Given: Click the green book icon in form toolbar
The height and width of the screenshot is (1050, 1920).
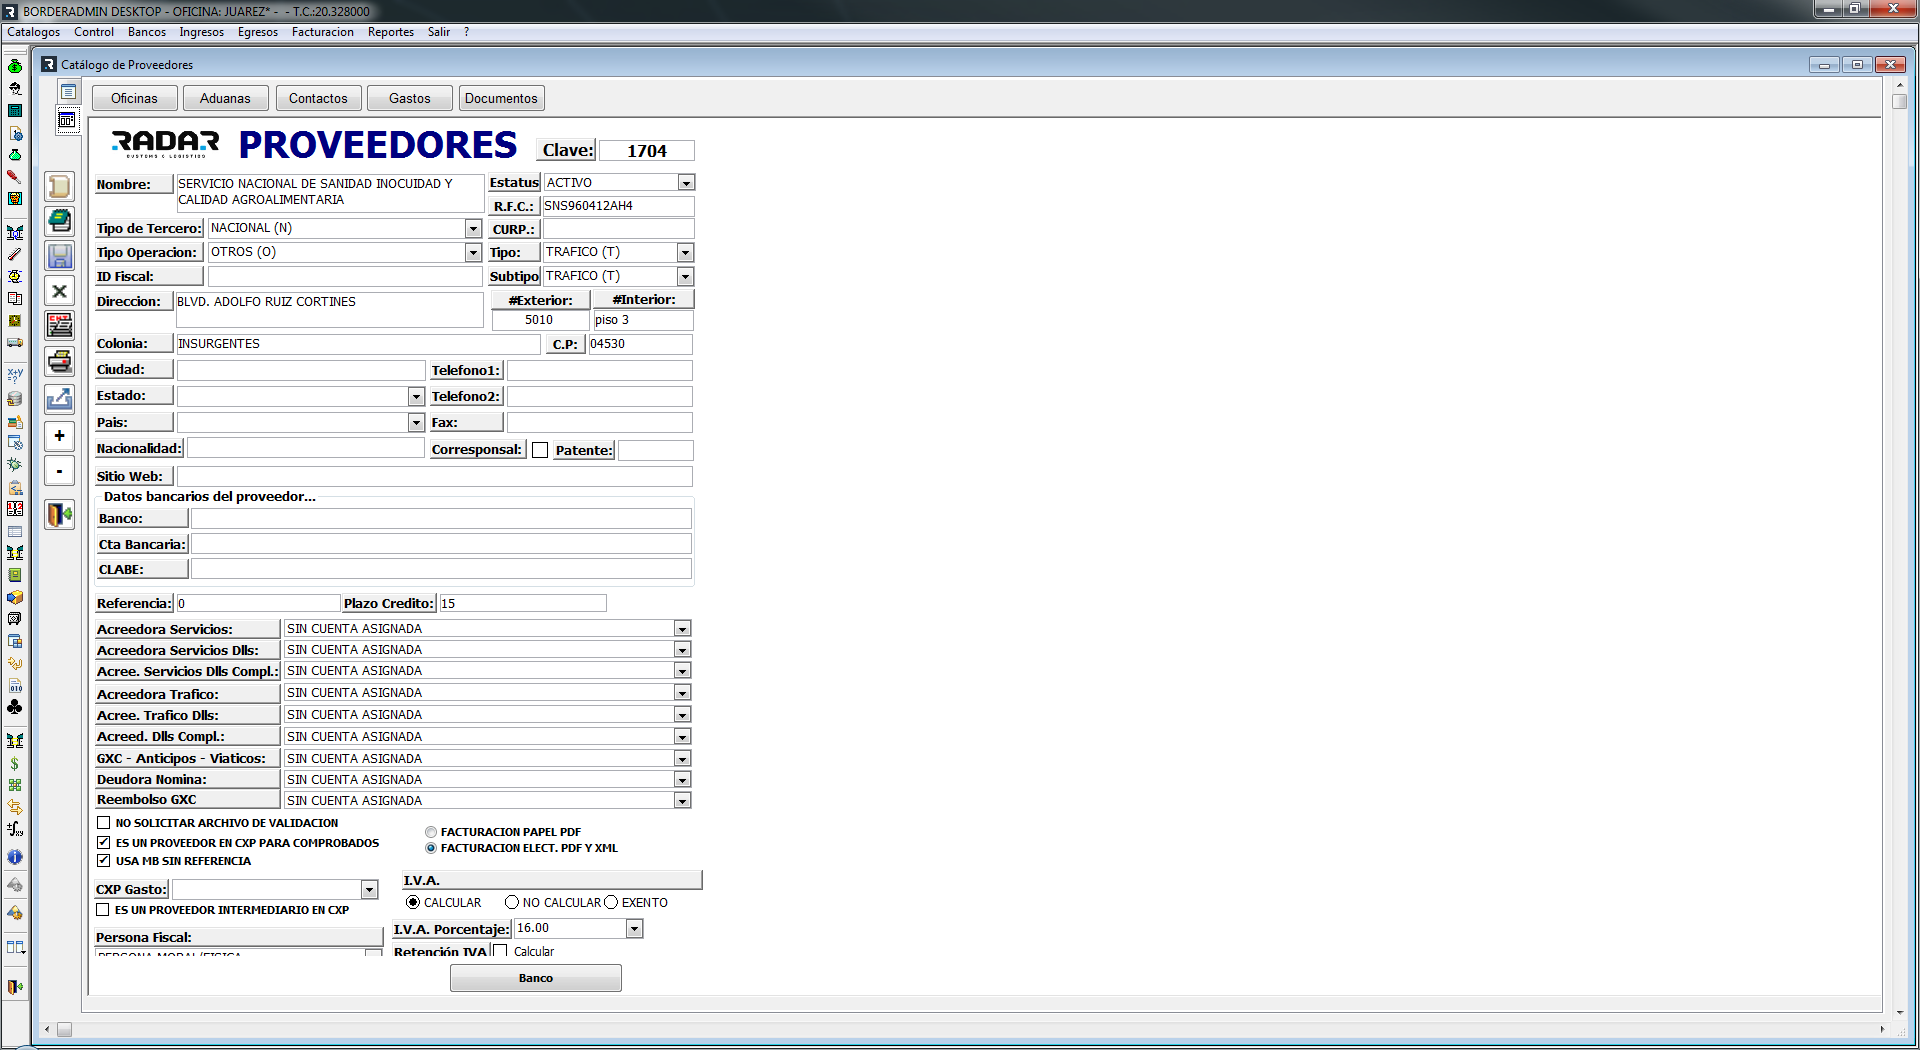Looking at the screenshot, I should click(x=60, y=221).
